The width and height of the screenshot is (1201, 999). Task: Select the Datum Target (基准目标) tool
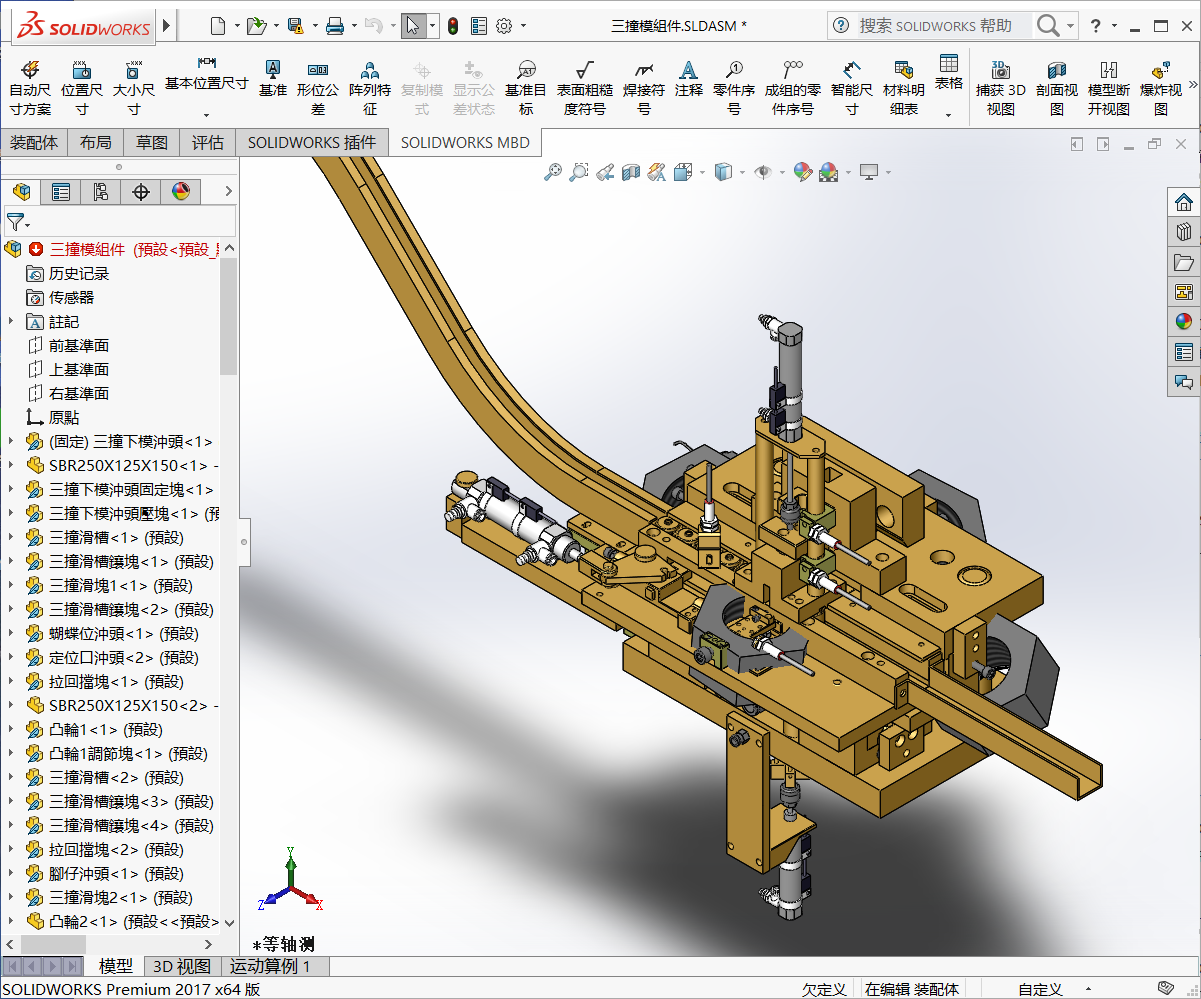click(x=526, y=87)
